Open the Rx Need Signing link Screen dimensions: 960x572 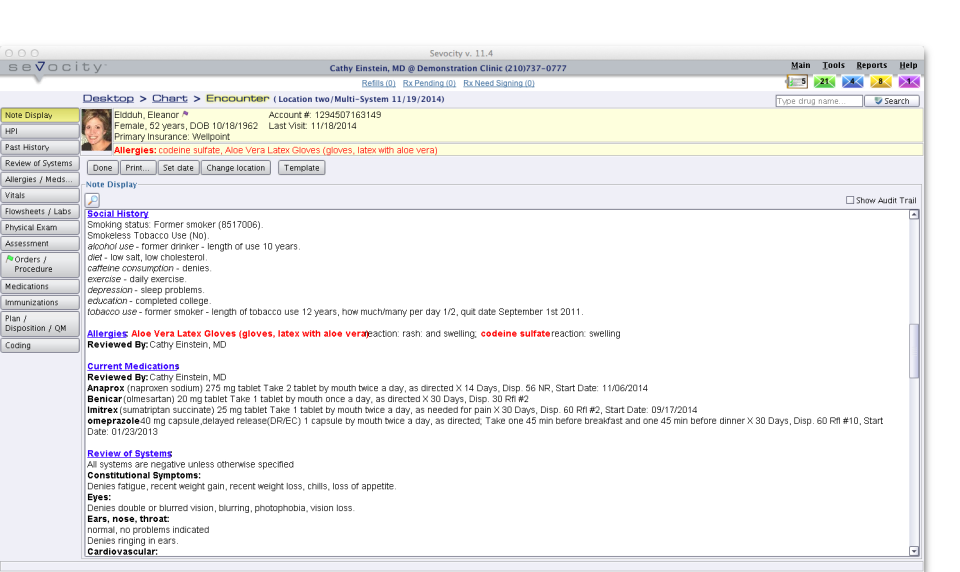coord(499,83)
